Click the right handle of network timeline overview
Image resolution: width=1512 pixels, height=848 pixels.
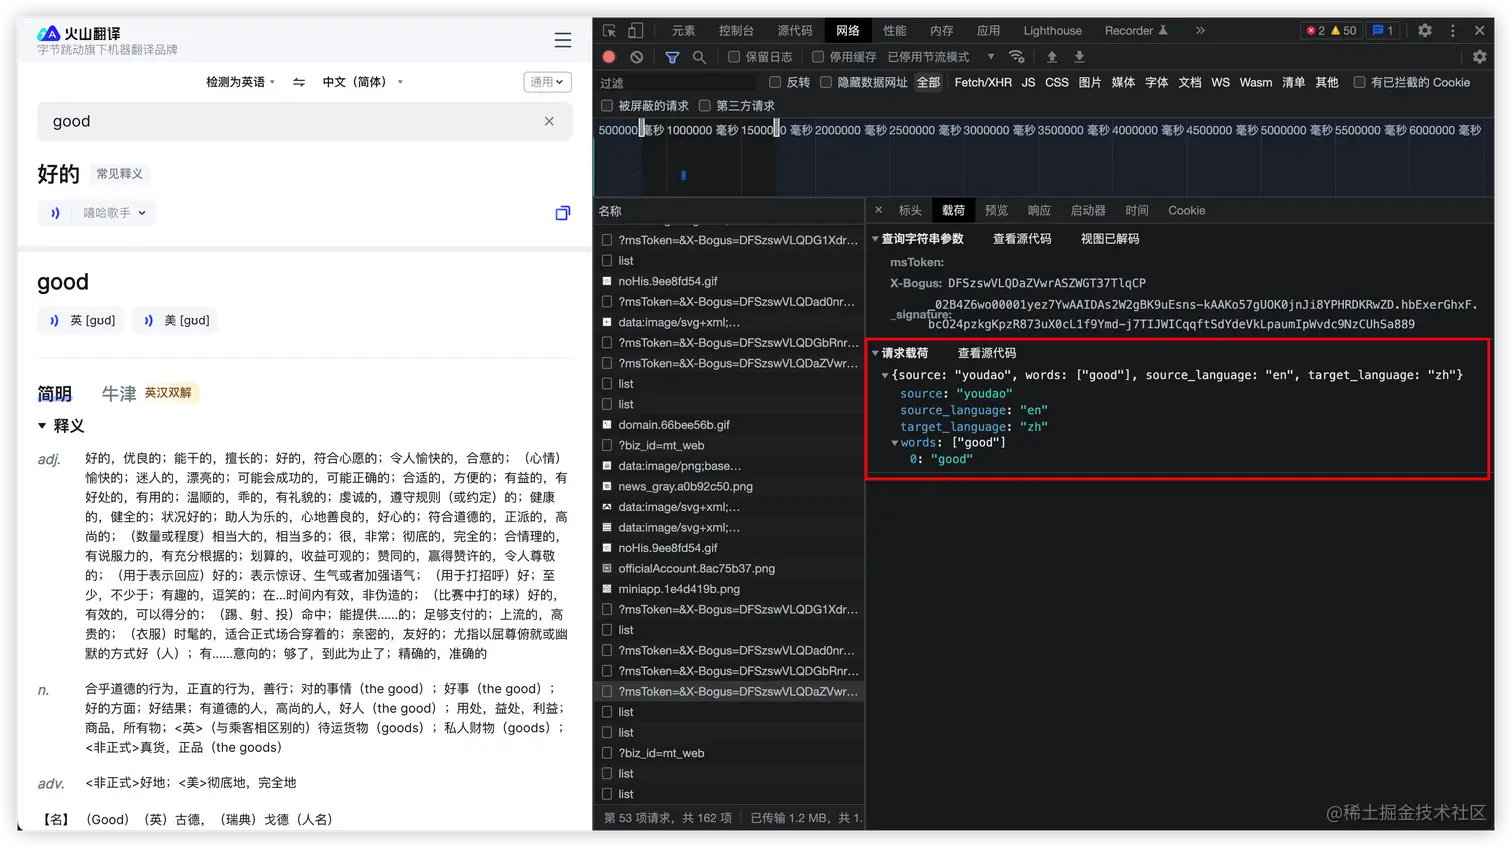[x=777, y=129]
